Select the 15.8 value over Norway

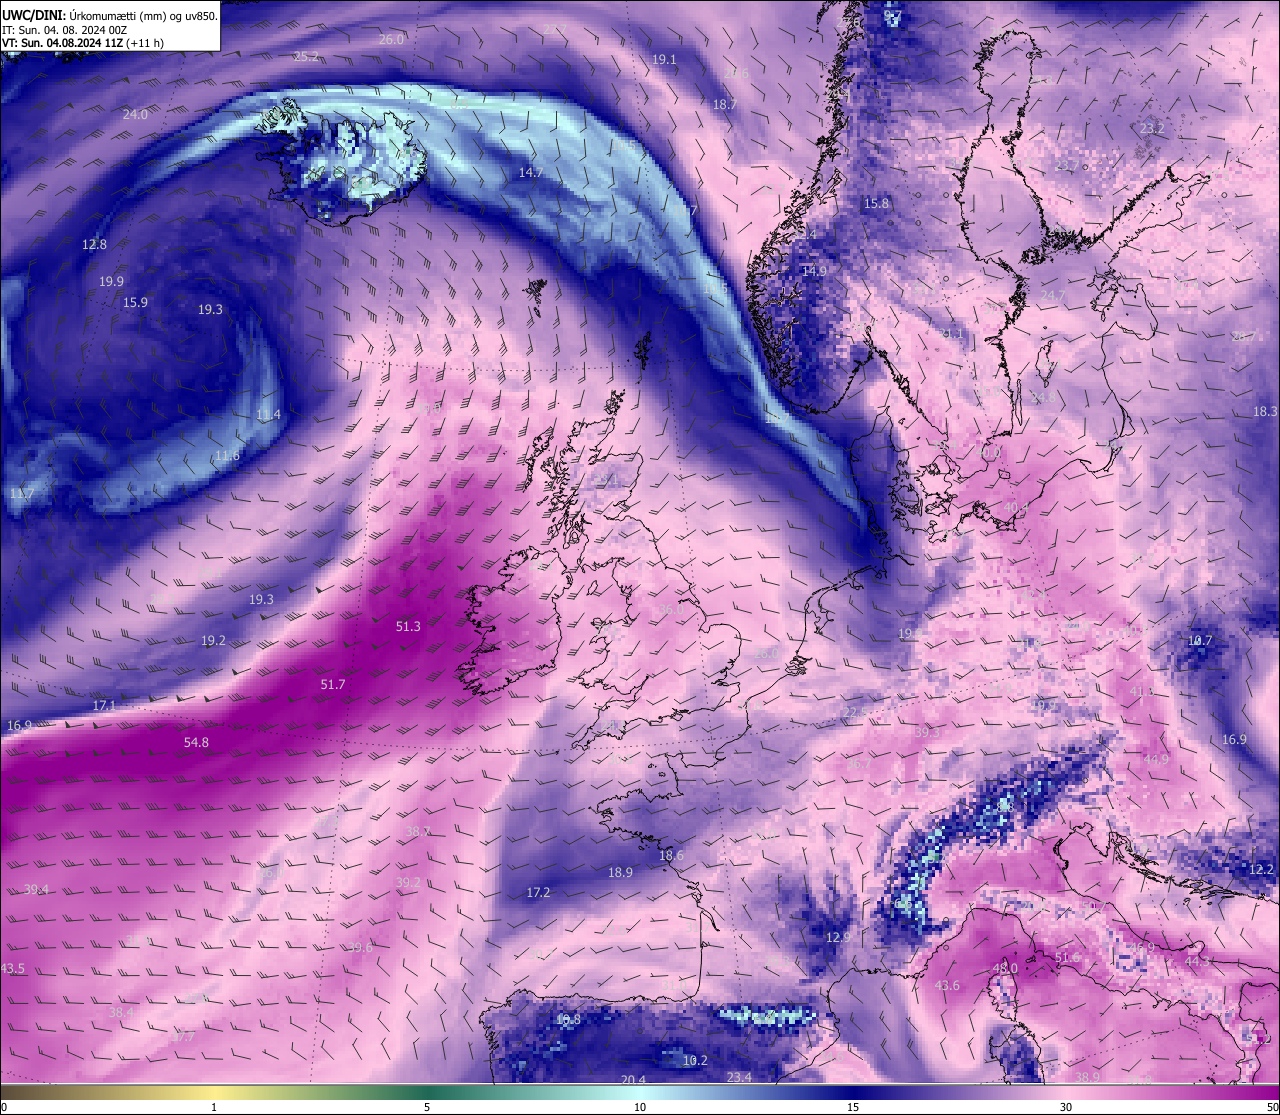876,203
